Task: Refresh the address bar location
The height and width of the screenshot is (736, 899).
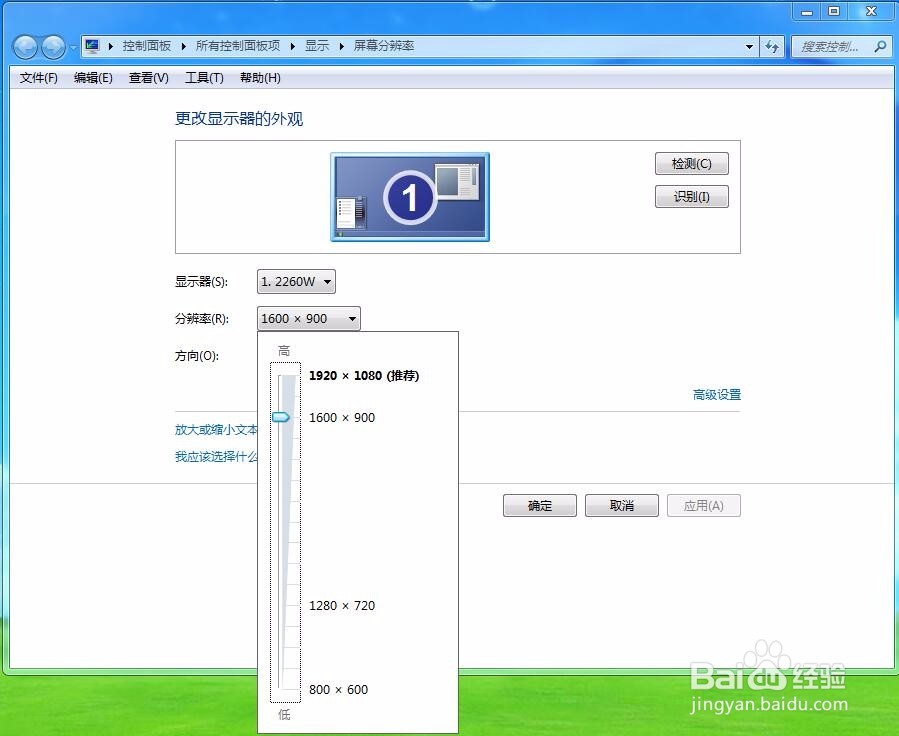Action: coord(772,46)
